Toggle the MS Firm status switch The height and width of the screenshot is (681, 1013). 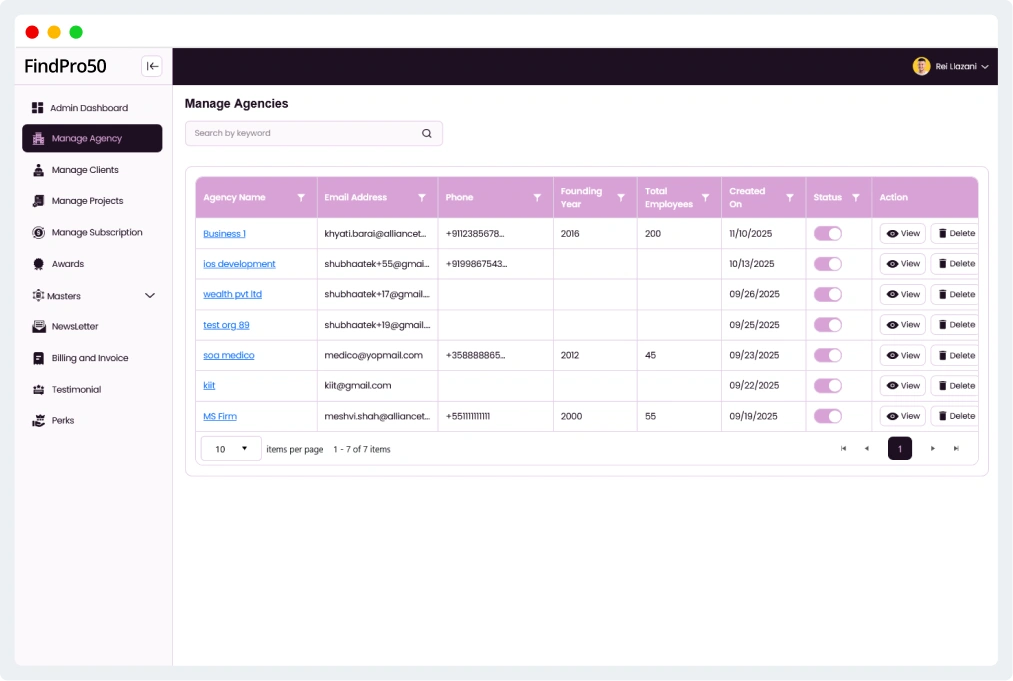828,416
